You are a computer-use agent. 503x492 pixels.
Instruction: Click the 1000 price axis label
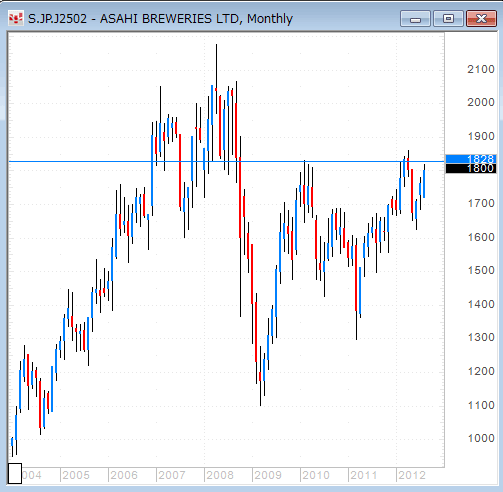[x=481, y=438]
